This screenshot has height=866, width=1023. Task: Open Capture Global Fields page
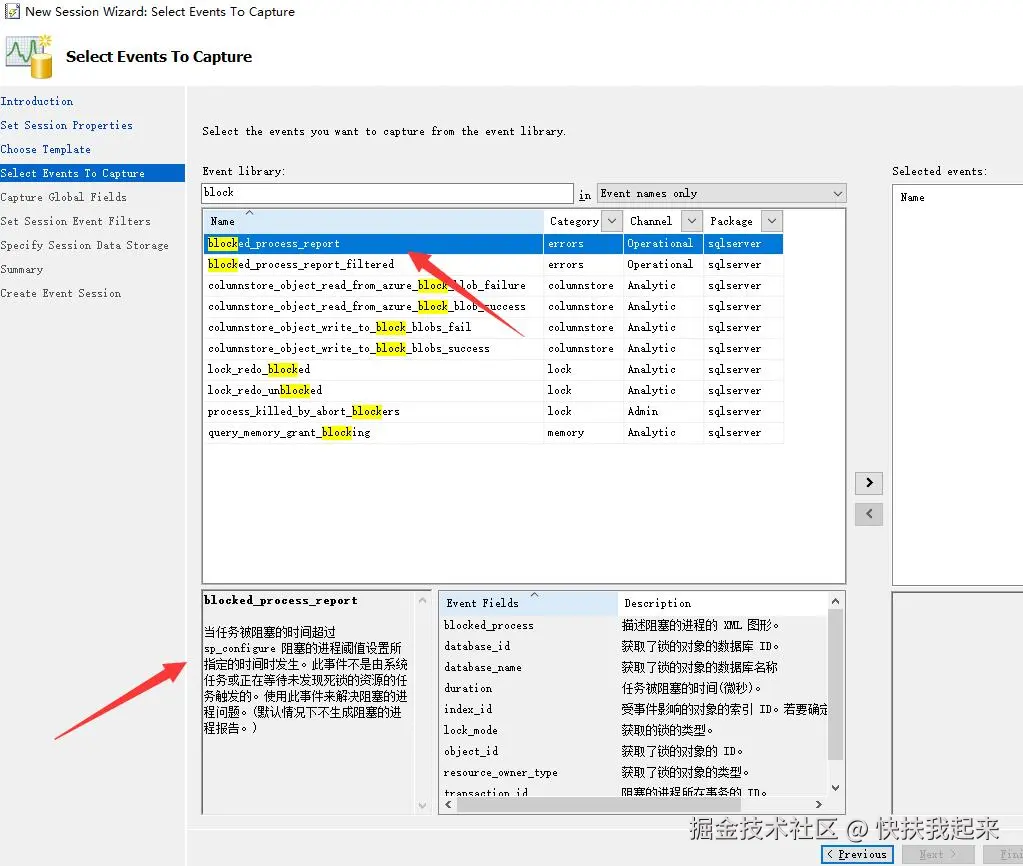click(63, 197)
